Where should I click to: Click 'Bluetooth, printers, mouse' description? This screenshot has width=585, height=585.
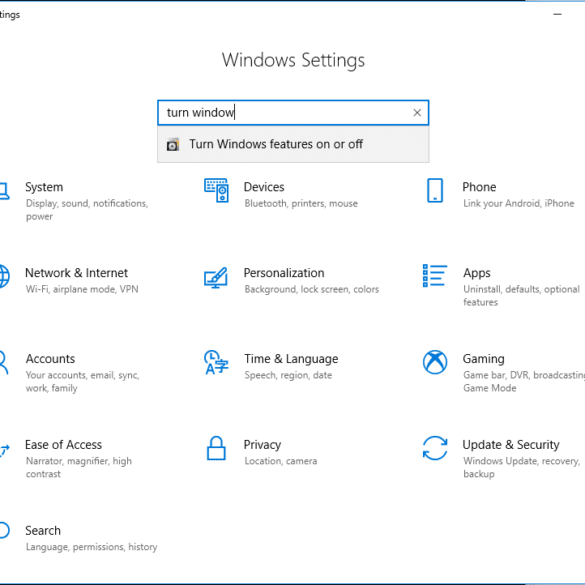pyautogui.click(x=301, y=203)
